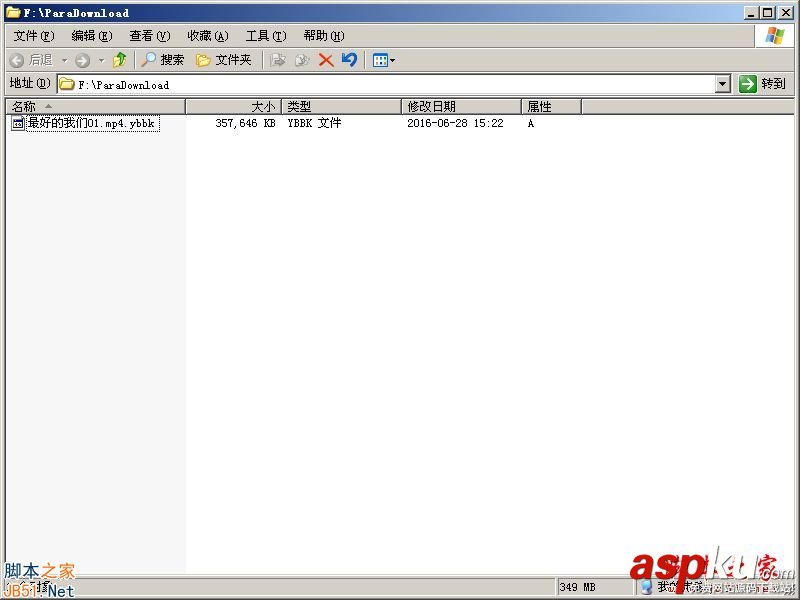Open the Forward button dropdown arrow
This screenshot has width=800, height=600.
pos(102,59)
